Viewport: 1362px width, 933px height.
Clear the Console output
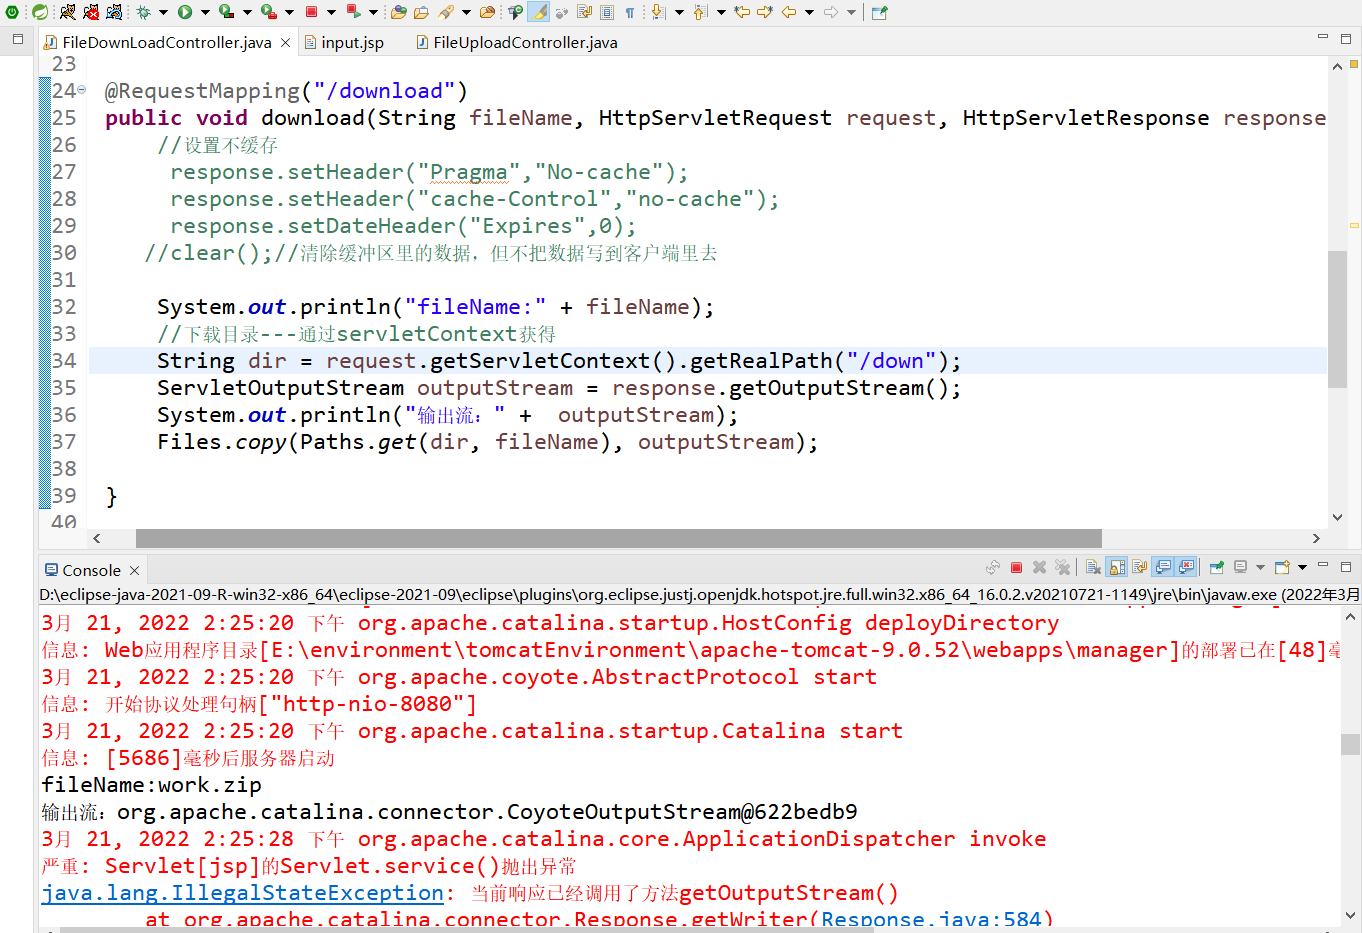[1091, 567]
